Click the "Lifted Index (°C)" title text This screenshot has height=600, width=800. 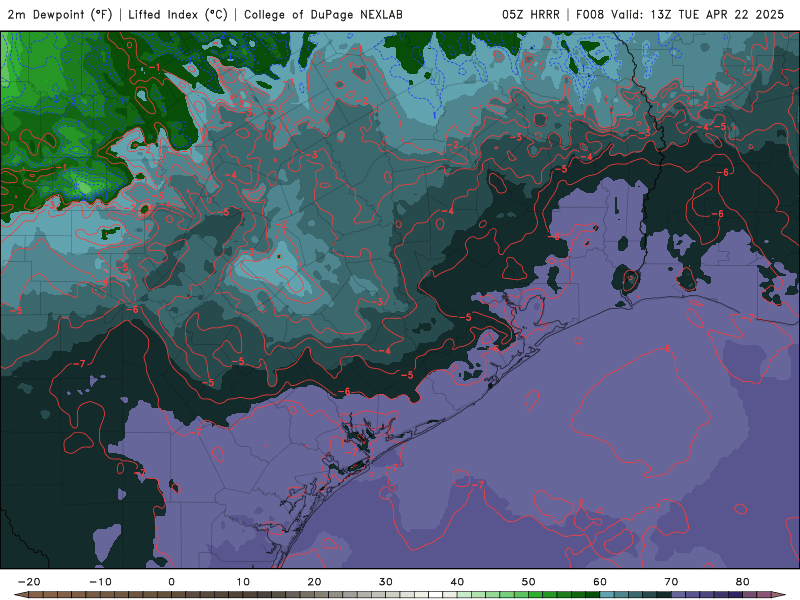pyautogui.click(x=178, y=14)
